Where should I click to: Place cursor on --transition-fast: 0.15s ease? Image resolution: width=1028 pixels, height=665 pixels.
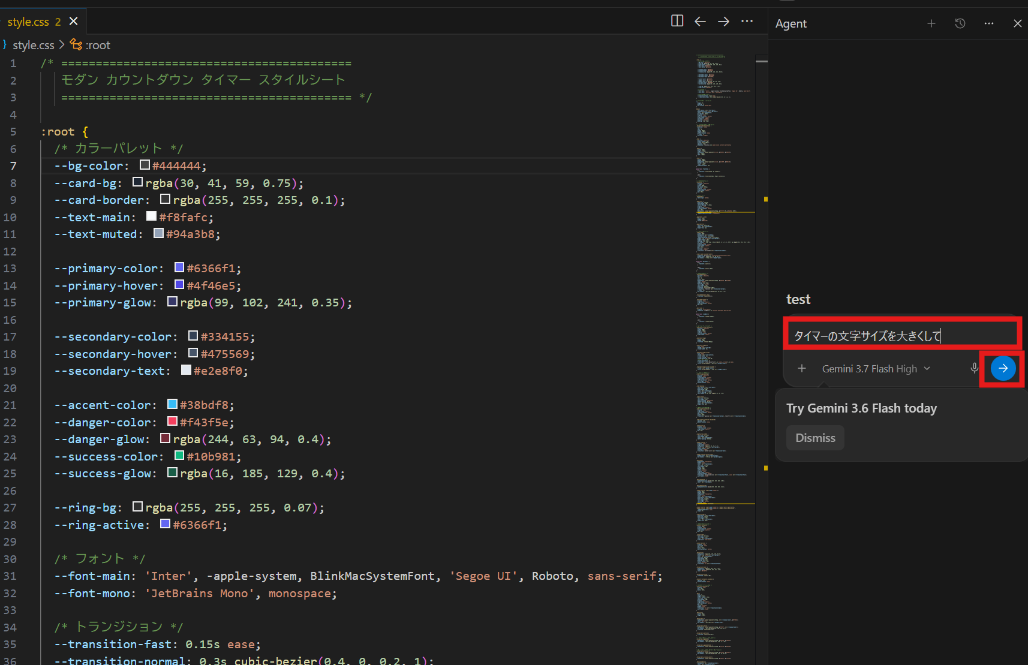point(157,644)
